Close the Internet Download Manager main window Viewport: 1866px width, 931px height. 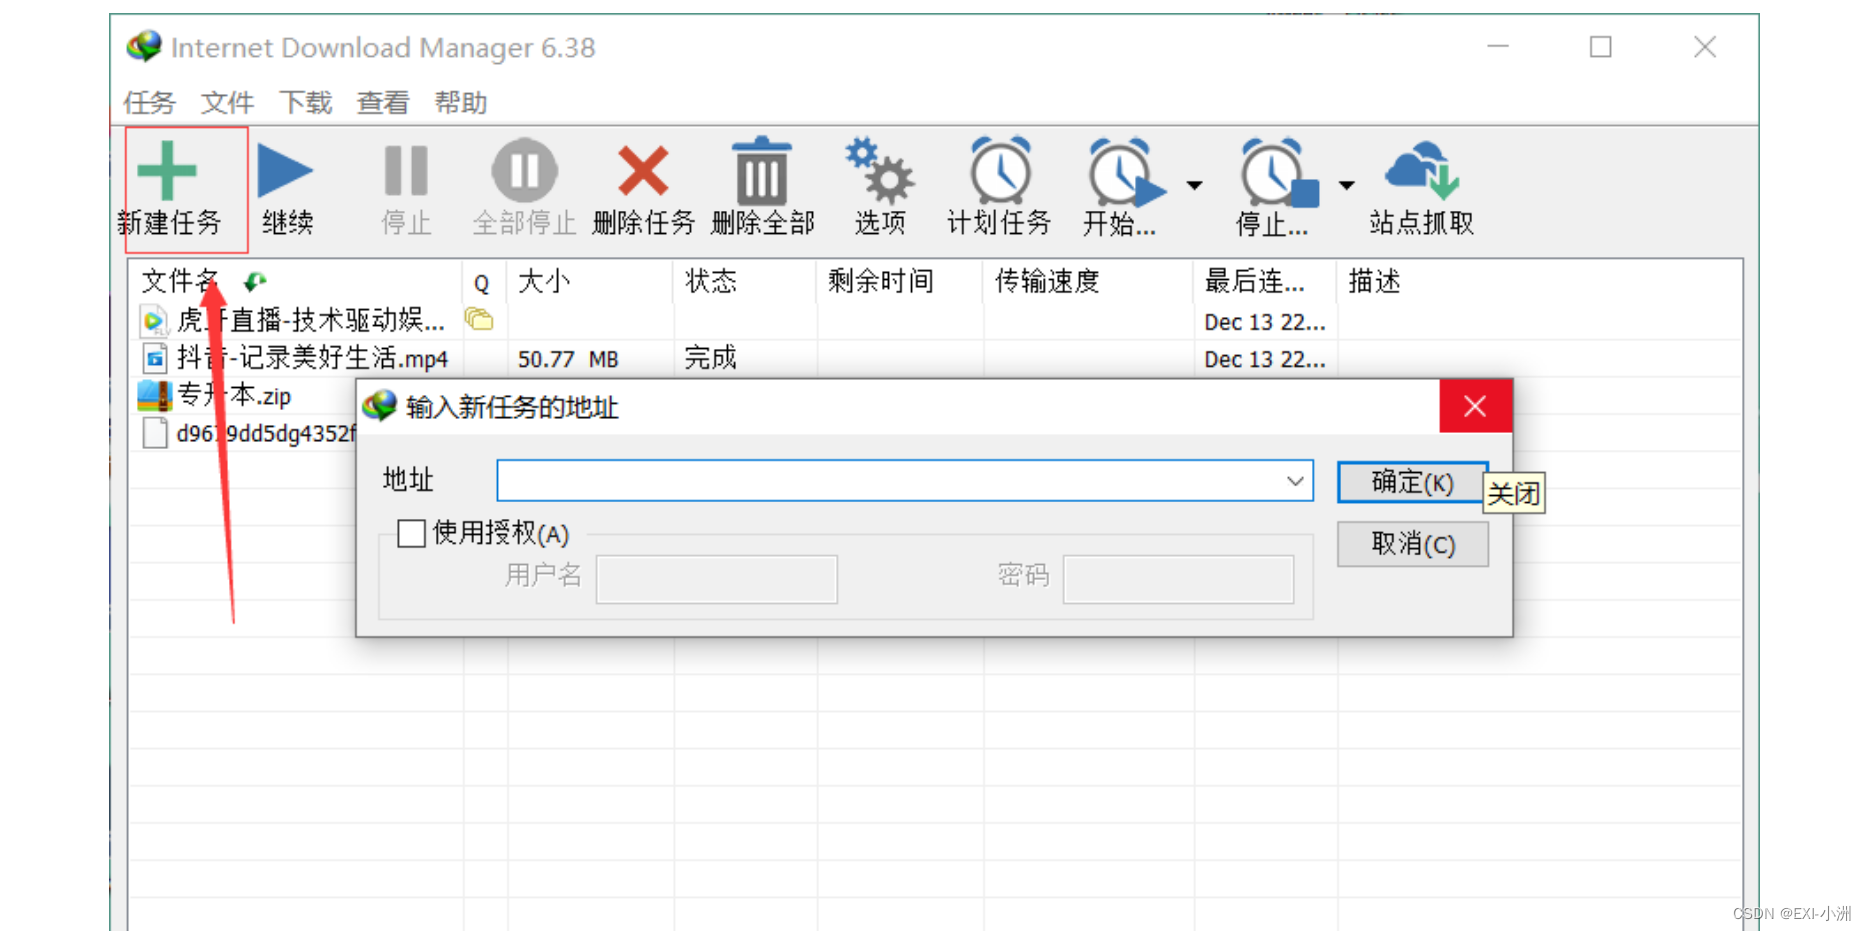[1705, 46]
